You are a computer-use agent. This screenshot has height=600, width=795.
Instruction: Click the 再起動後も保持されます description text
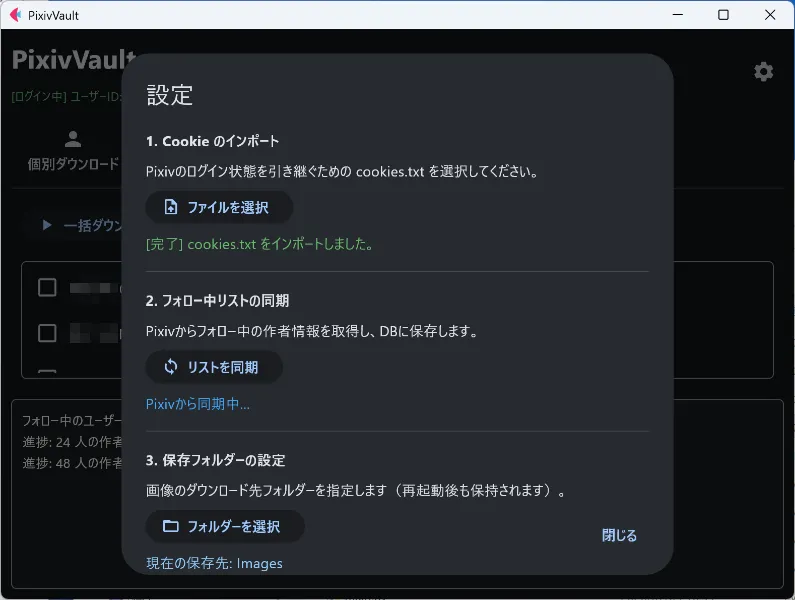click(x=356, y=490)
